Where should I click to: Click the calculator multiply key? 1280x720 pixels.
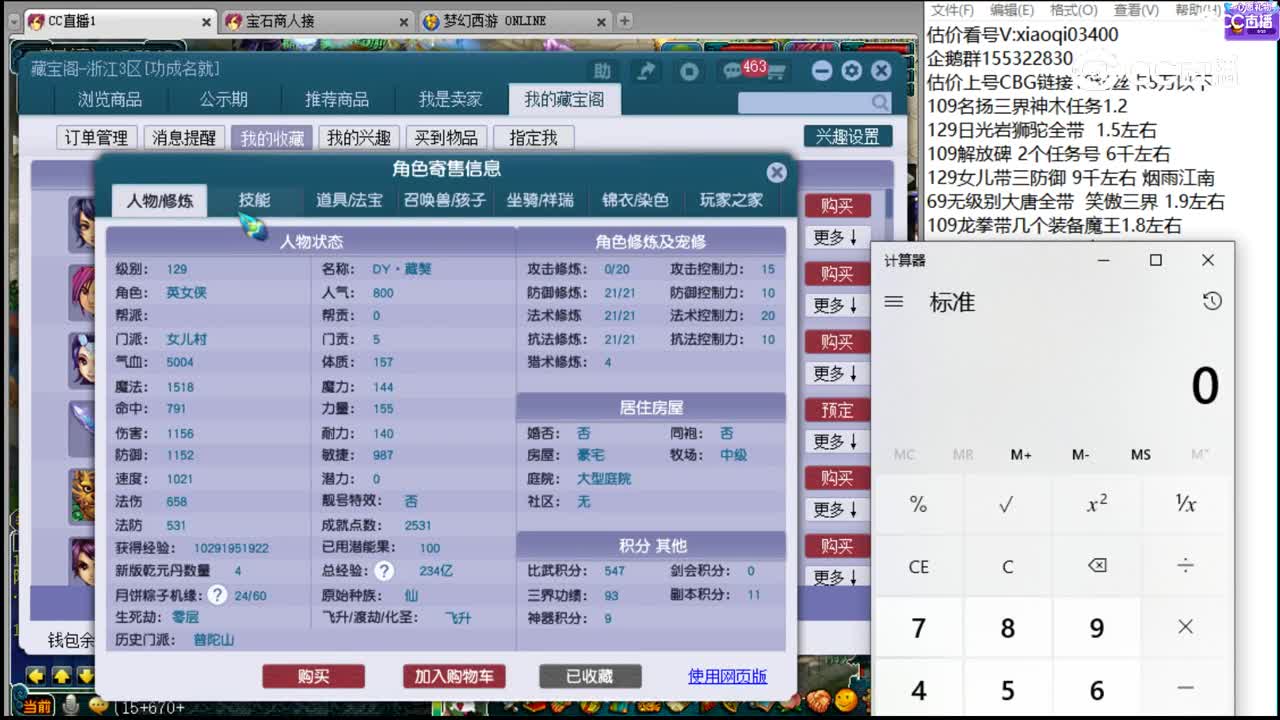click(x=1186, y=628)
